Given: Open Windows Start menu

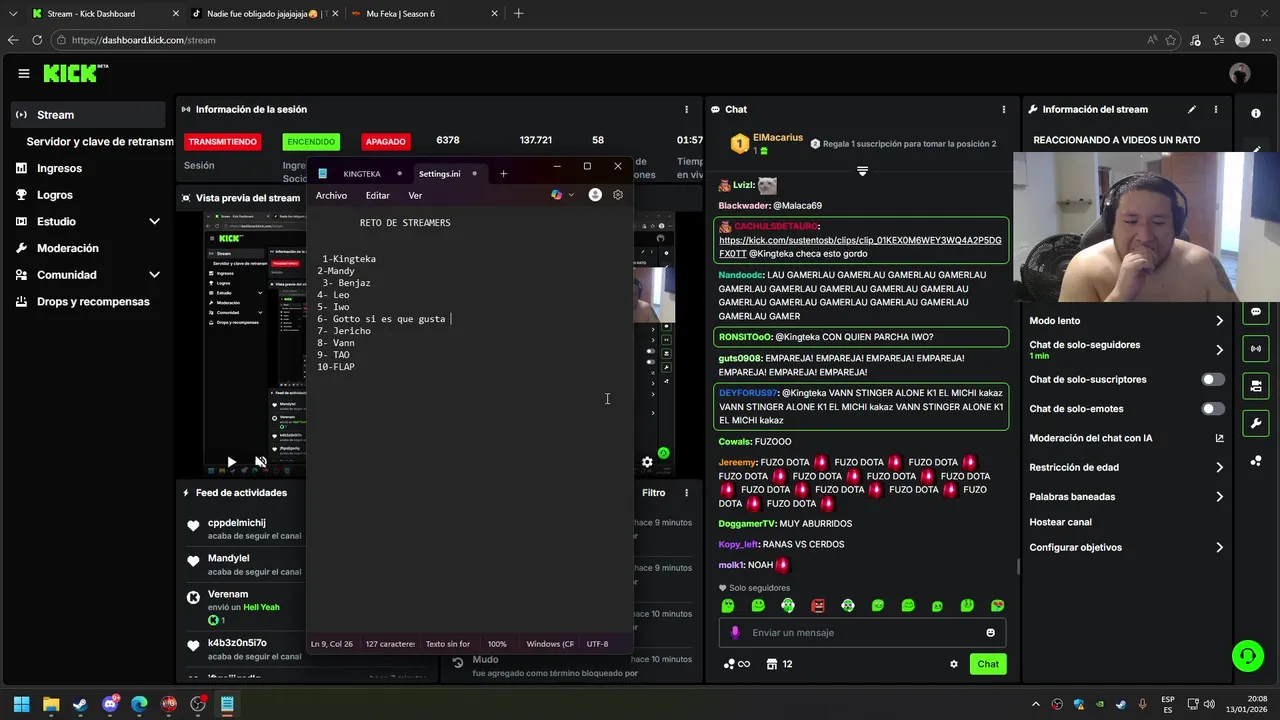Looking at the screenshot, I should [21, 704].
